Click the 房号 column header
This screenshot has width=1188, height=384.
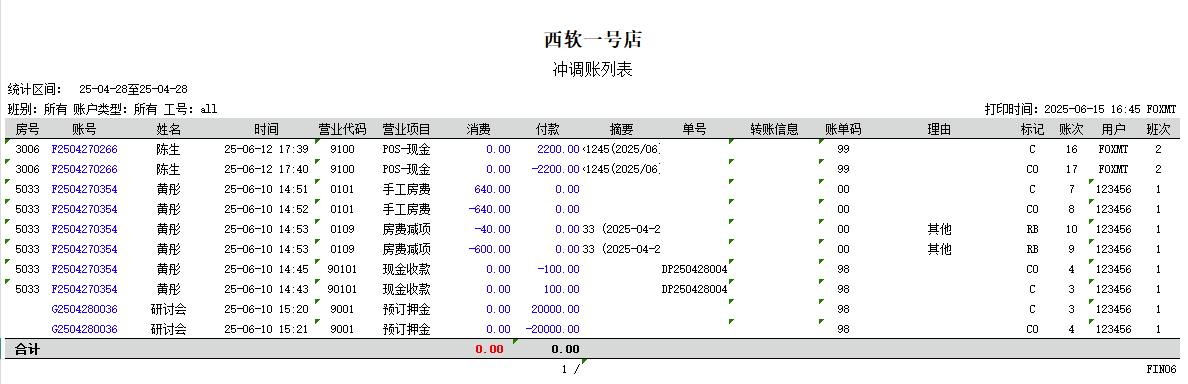coord(27,129)
